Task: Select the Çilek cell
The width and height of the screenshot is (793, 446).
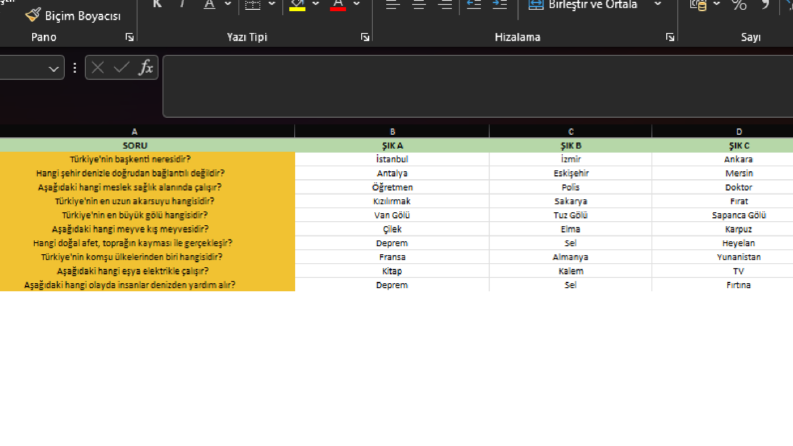Action: tap(392, 229)
